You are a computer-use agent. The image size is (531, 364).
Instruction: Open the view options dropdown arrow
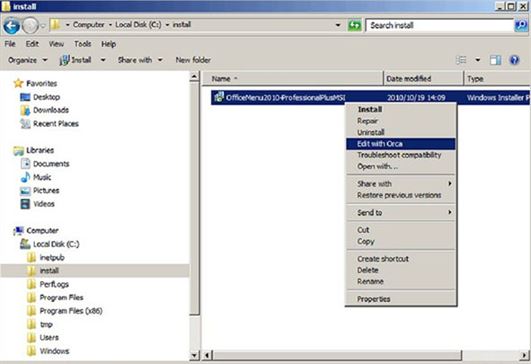(x=477, y=60)
